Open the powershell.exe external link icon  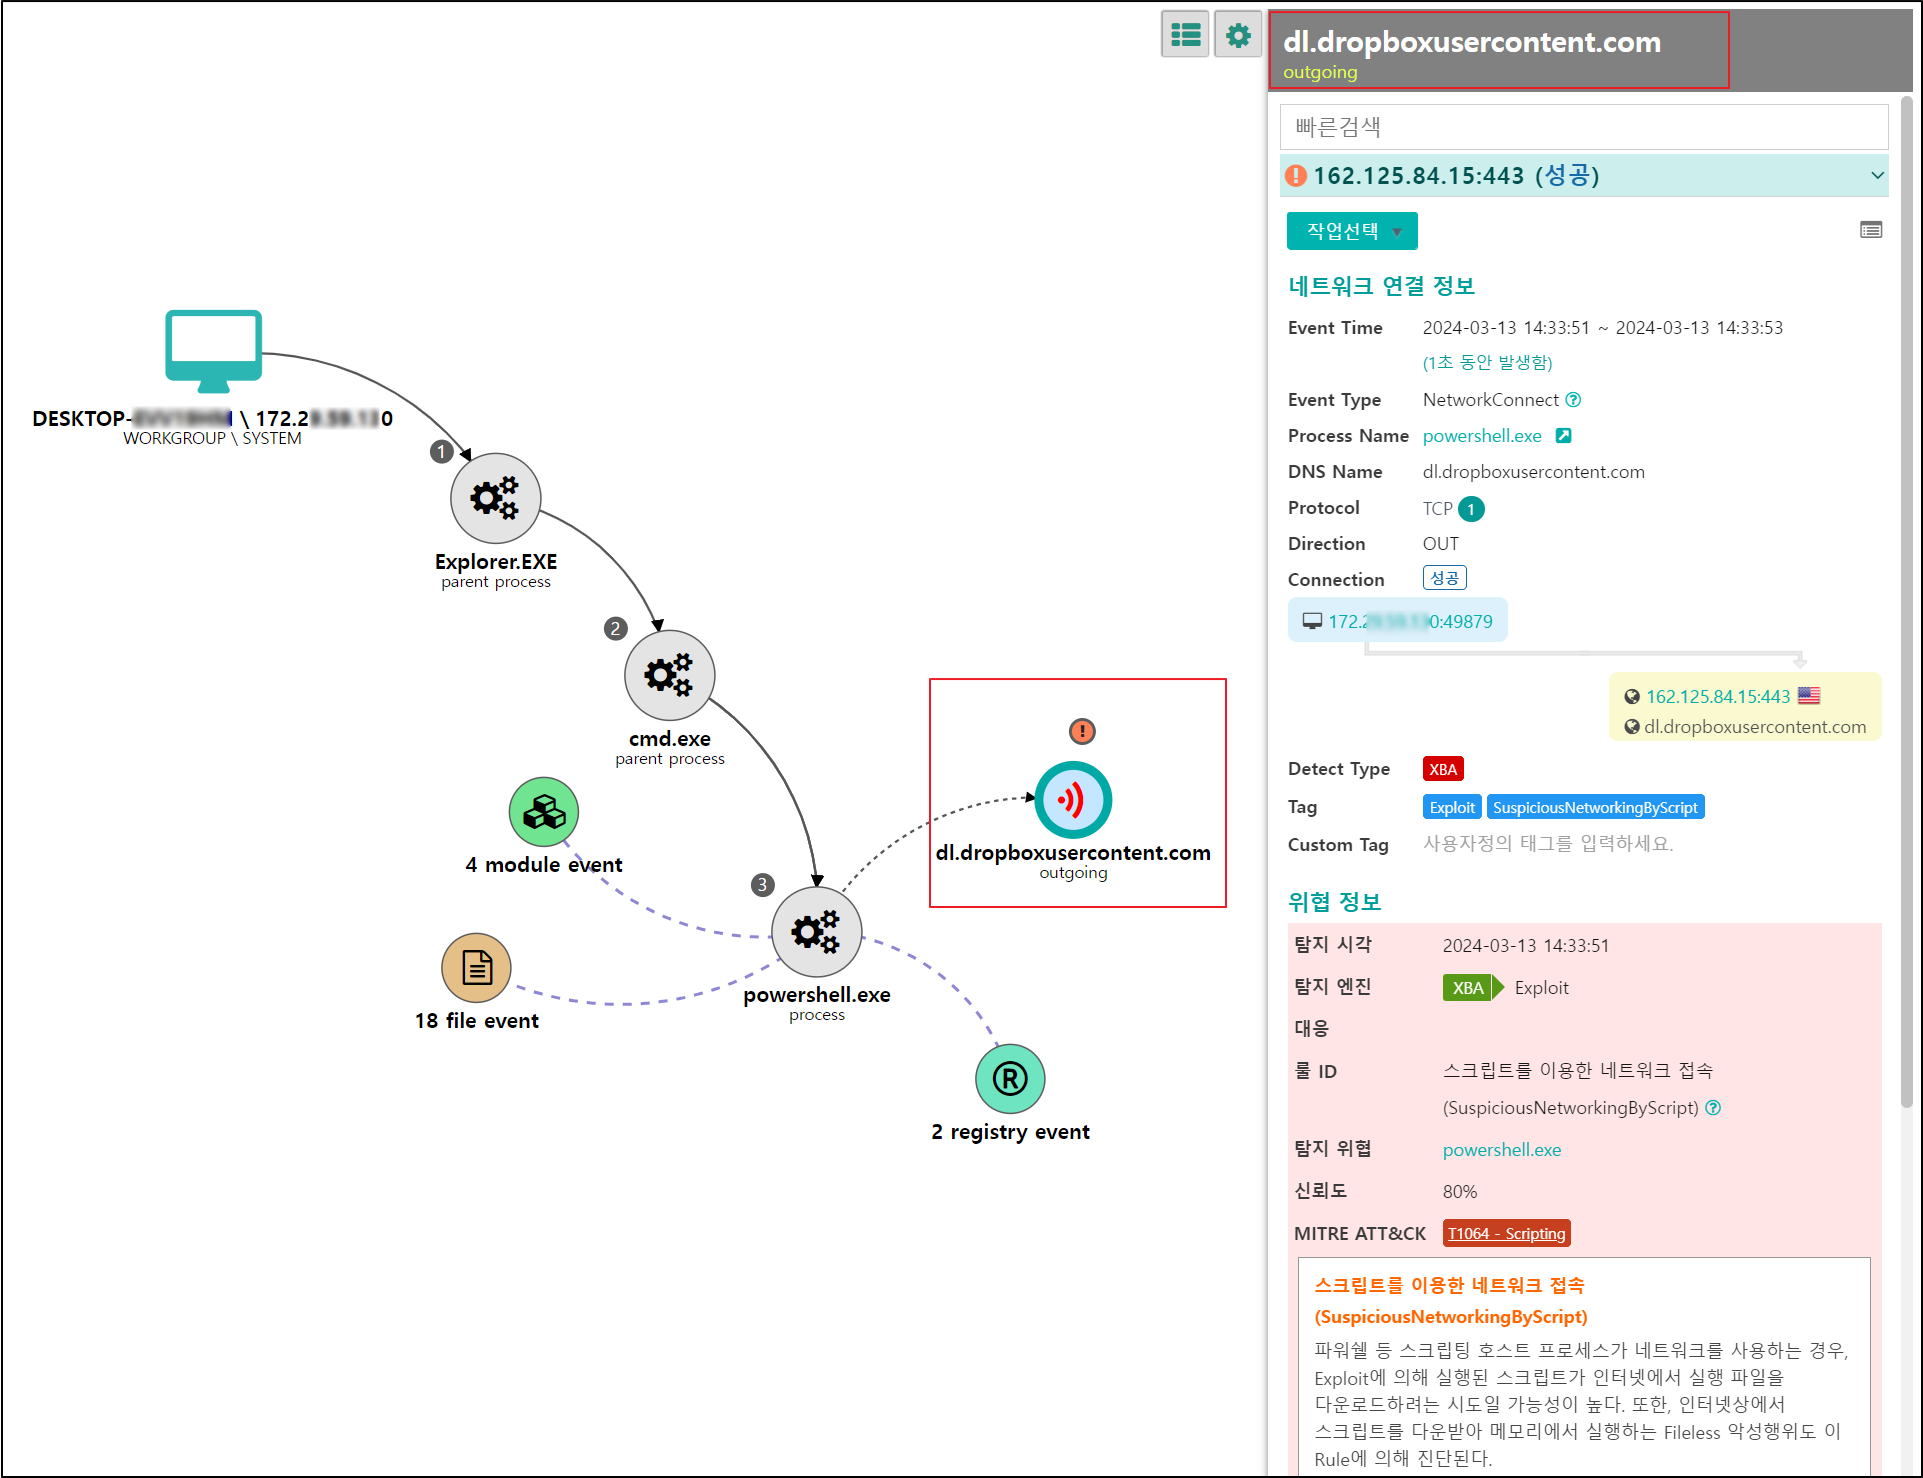pyautogui.click(x=1564, y=436)
